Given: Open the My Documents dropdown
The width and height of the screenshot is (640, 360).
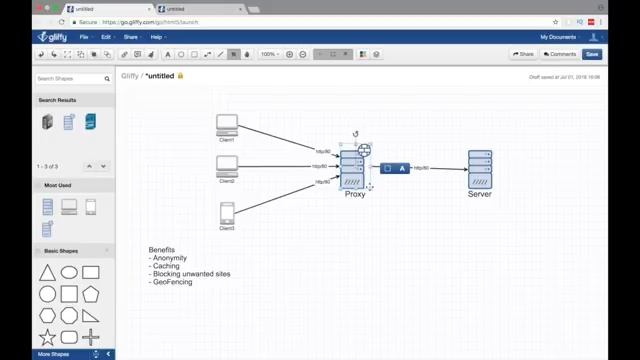Looking at the screenshot, I should tap(559, 37).
